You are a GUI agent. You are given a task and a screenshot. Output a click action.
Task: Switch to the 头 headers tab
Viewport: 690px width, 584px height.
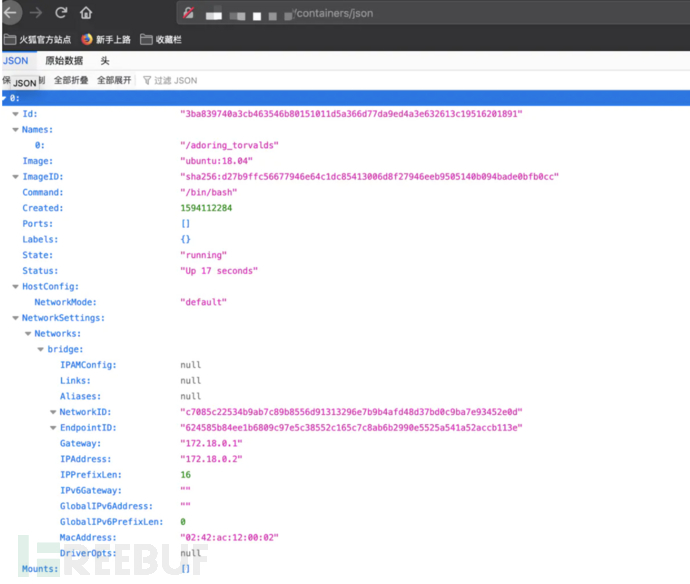pyautogui.click(x=105, y=61)
